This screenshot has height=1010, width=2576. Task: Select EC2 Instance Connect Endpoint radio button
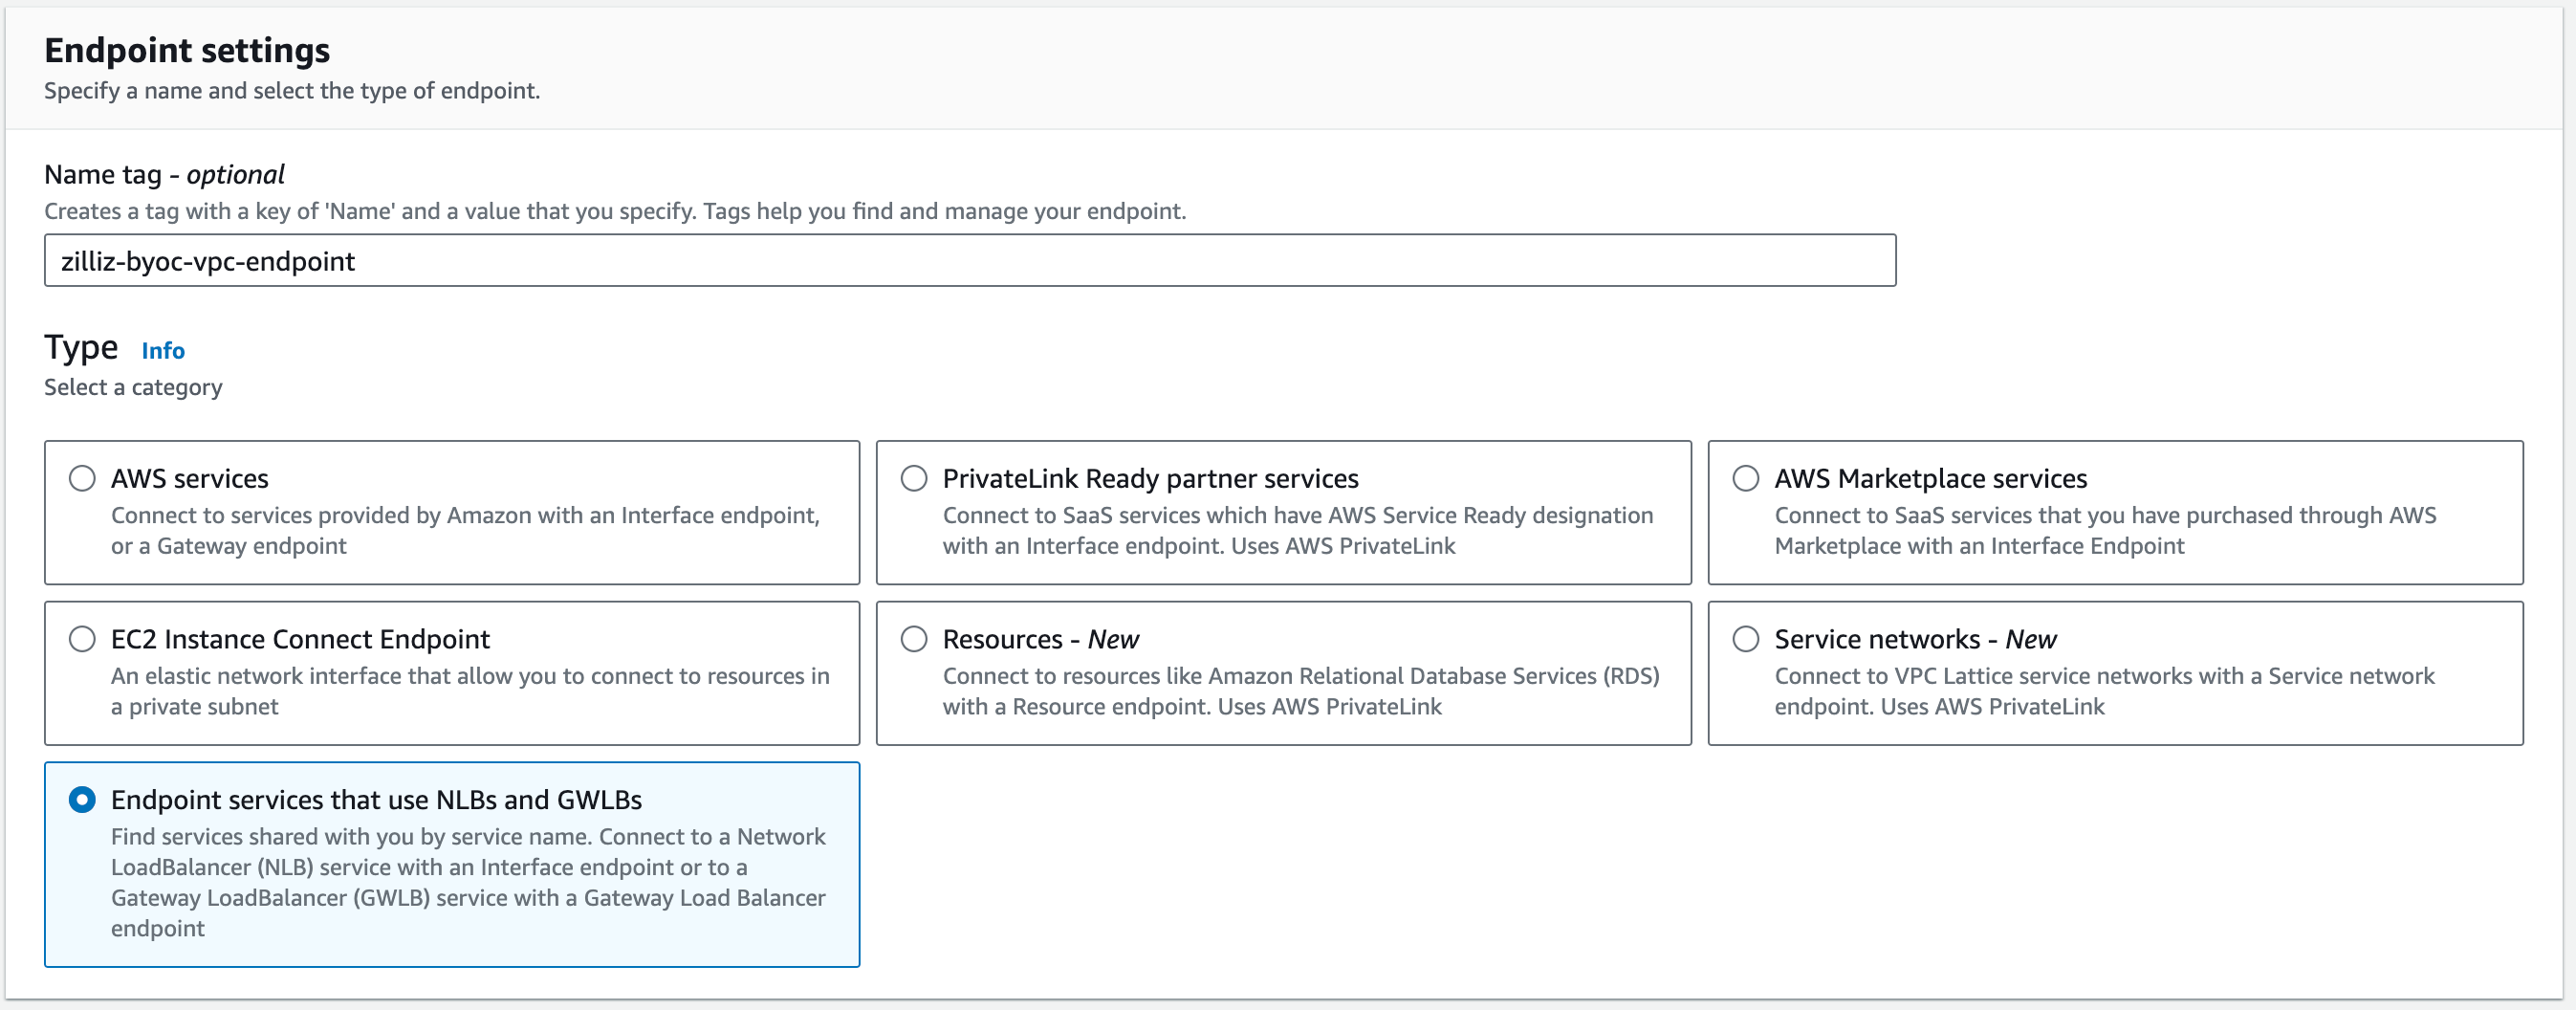[x=82, y=639]
